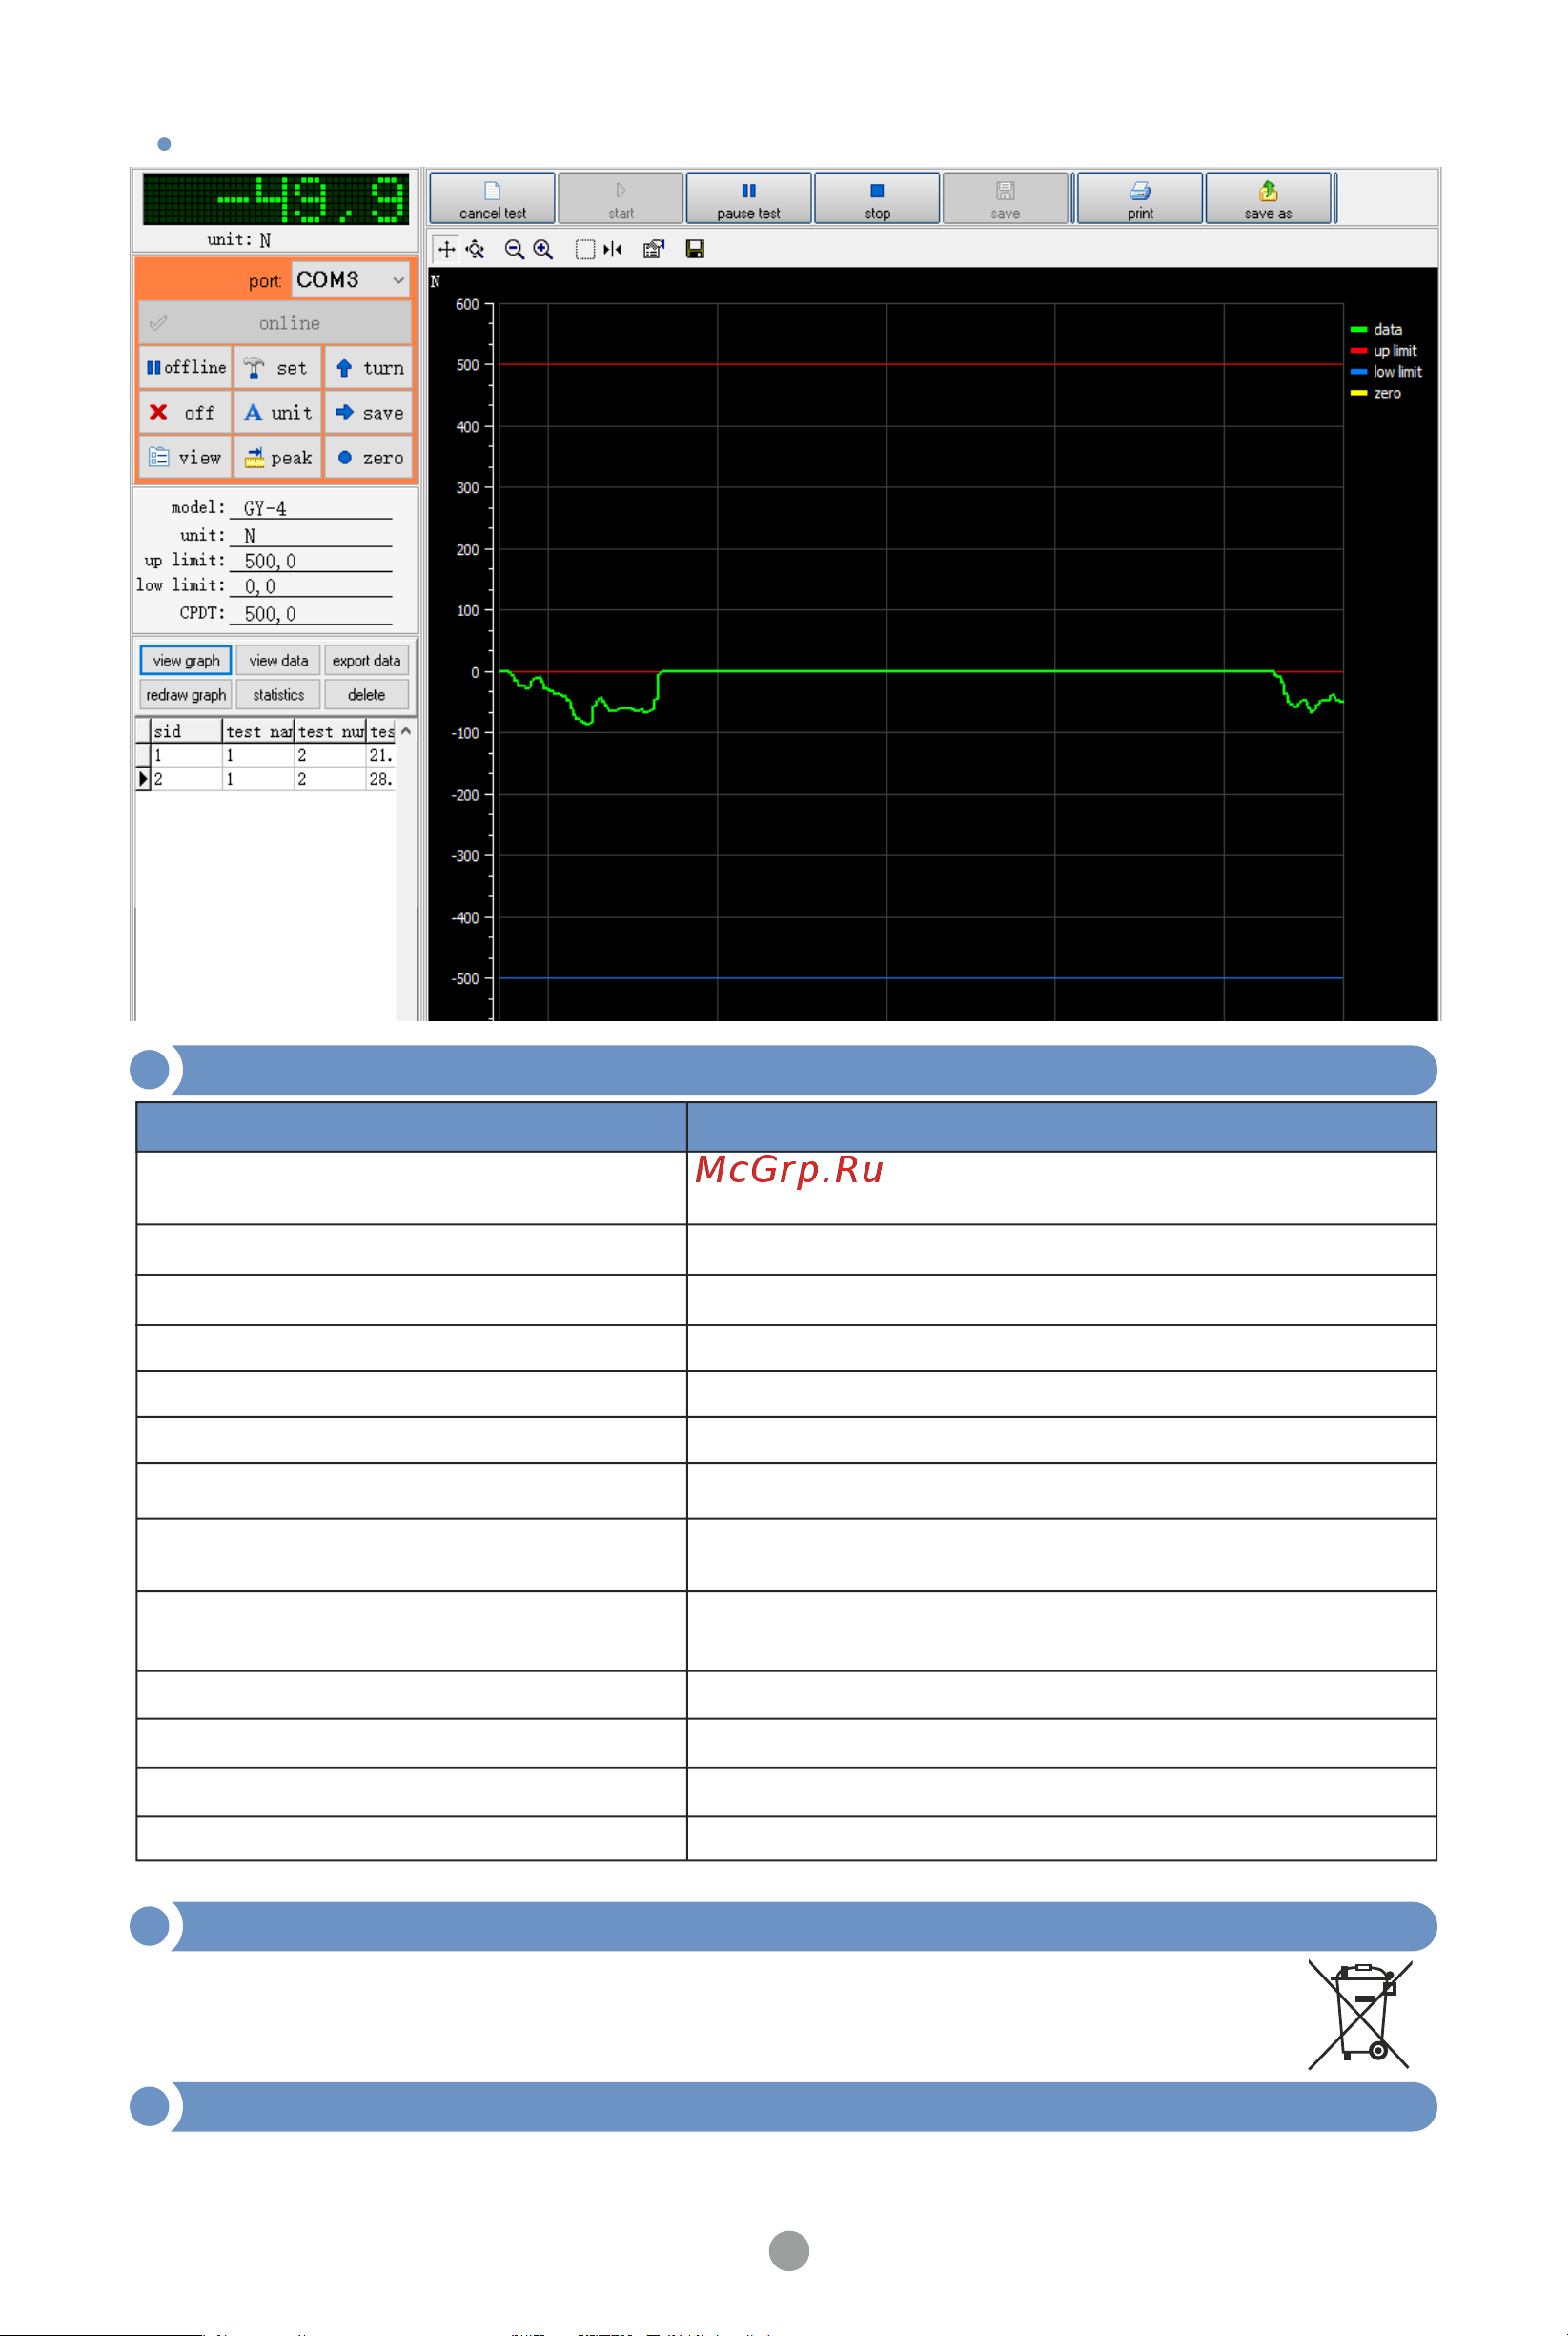Viewport: 1568px width, 2336px height.
Task: Click the statistics button
Action: 278,695
